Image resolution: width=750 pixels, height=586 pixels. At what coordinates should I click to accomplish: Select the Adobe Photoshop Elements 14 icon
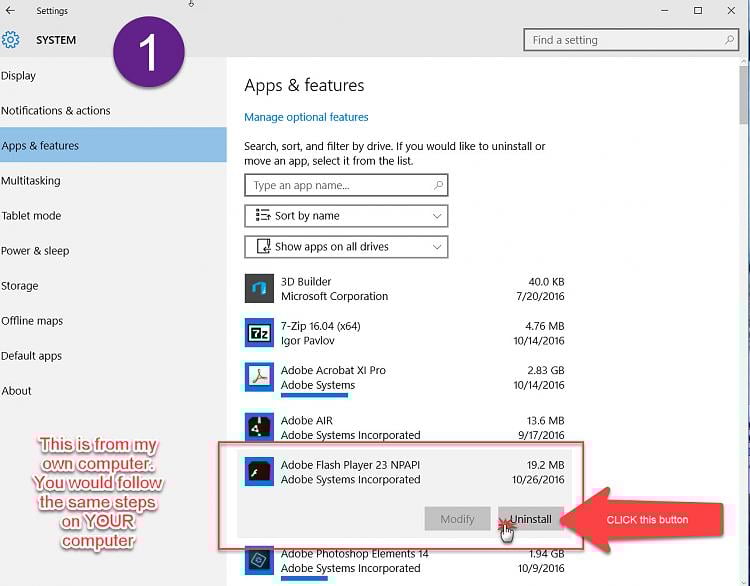click(x=259, y=560)
